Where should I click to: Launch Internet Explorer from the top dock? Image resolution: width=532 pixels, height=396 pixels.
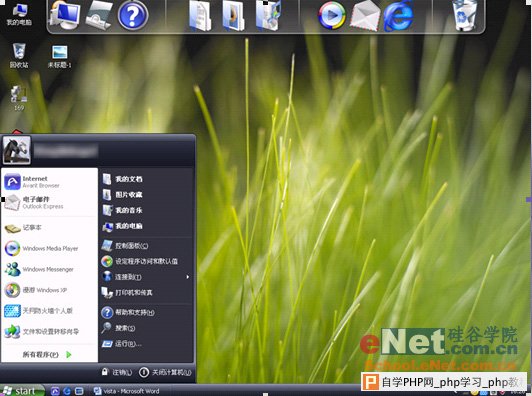tap(399, 16)
